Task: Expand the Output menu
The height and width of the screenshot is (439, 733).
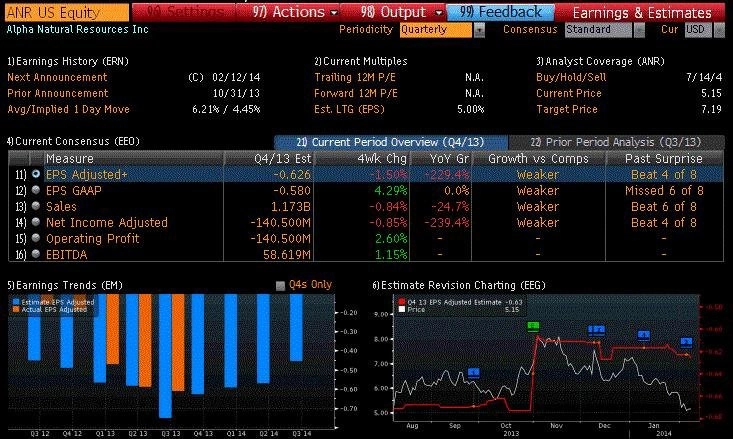Action: (x=401, y=12)
